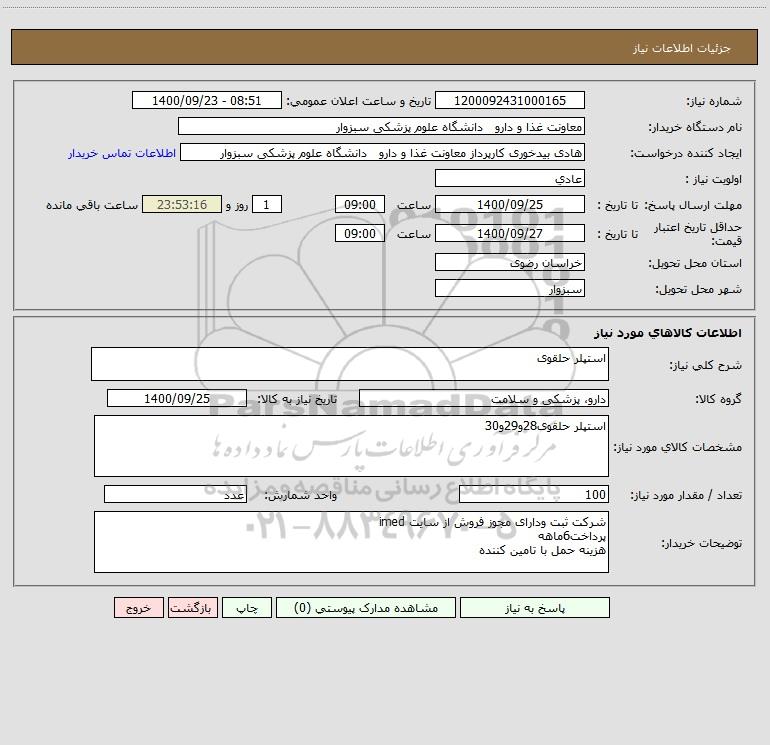Viewport: 770px width, 745px height.
Task: Click the label 'تعداد / مقدار مورد نیاز:'
Action: tap(686, 496)
